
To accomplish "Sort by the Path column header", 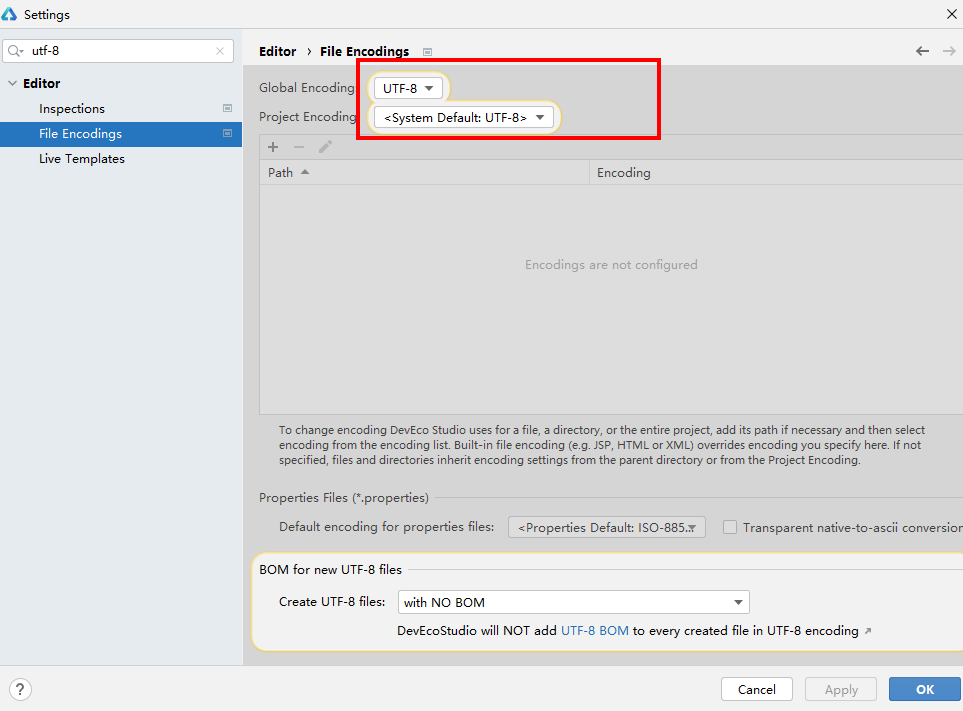I will click(424, 173).
